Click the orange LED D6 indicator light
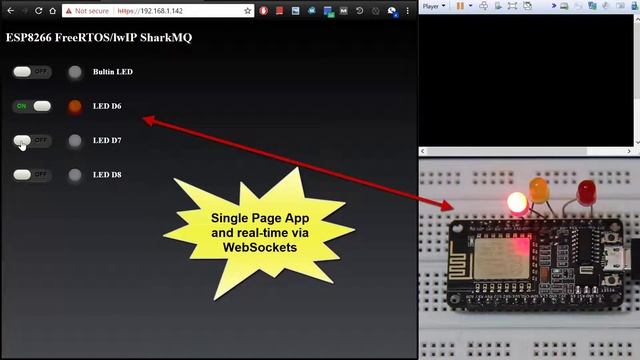Image resolution: width=640 pixels, height=360 pixels. coord(75,107)
